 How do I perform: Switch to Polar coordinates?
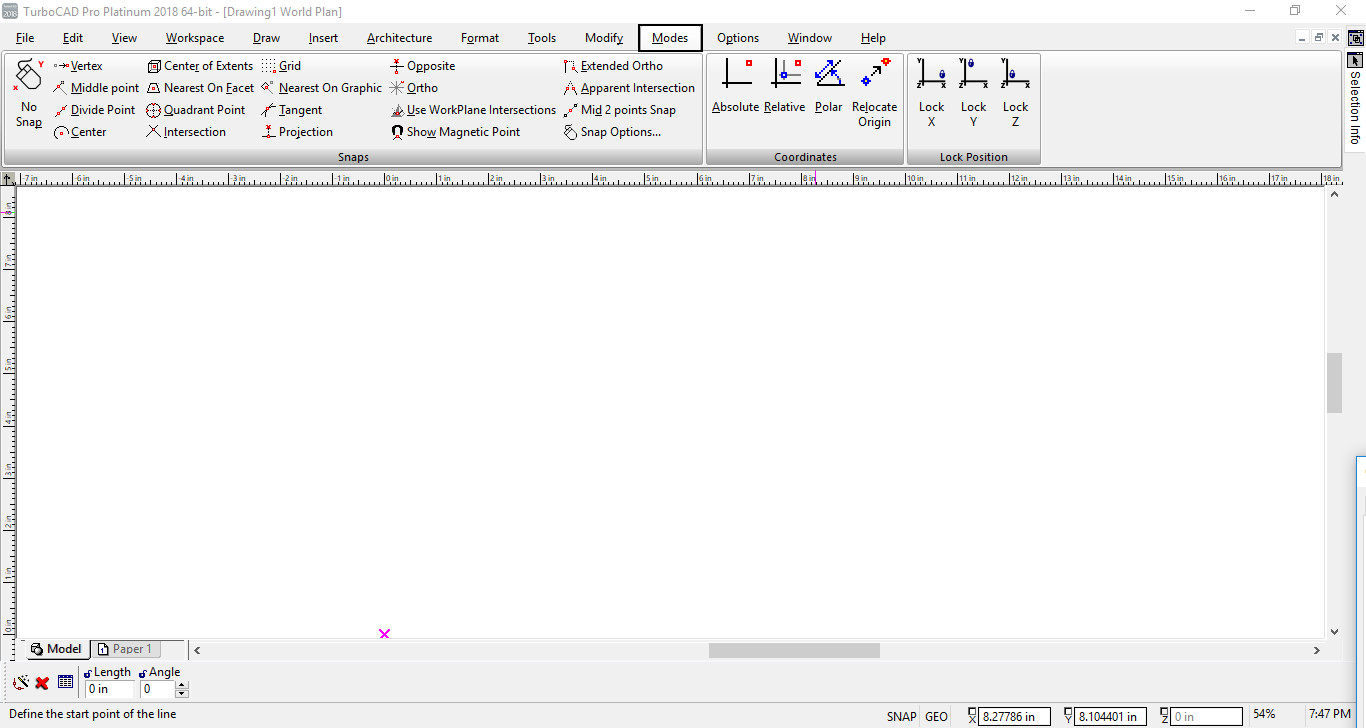[829, 86]
